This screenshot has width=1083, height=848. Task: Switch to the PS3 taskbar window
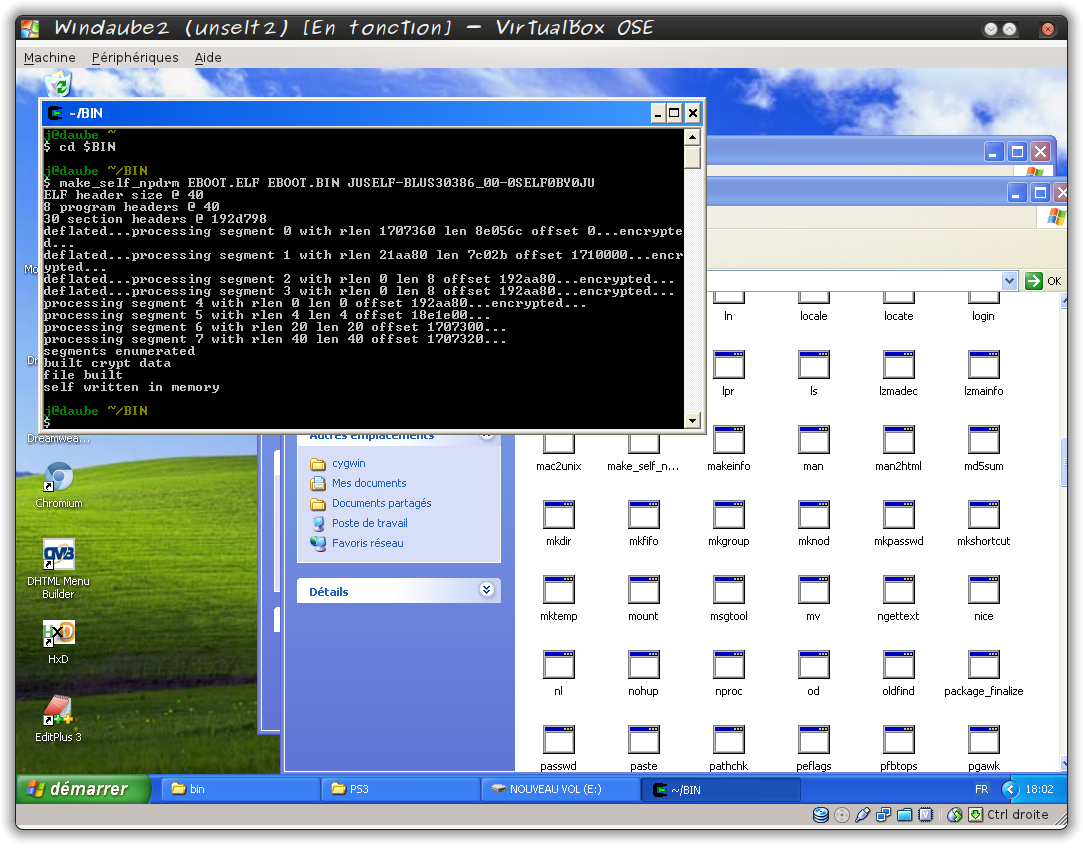coord(401,789)
